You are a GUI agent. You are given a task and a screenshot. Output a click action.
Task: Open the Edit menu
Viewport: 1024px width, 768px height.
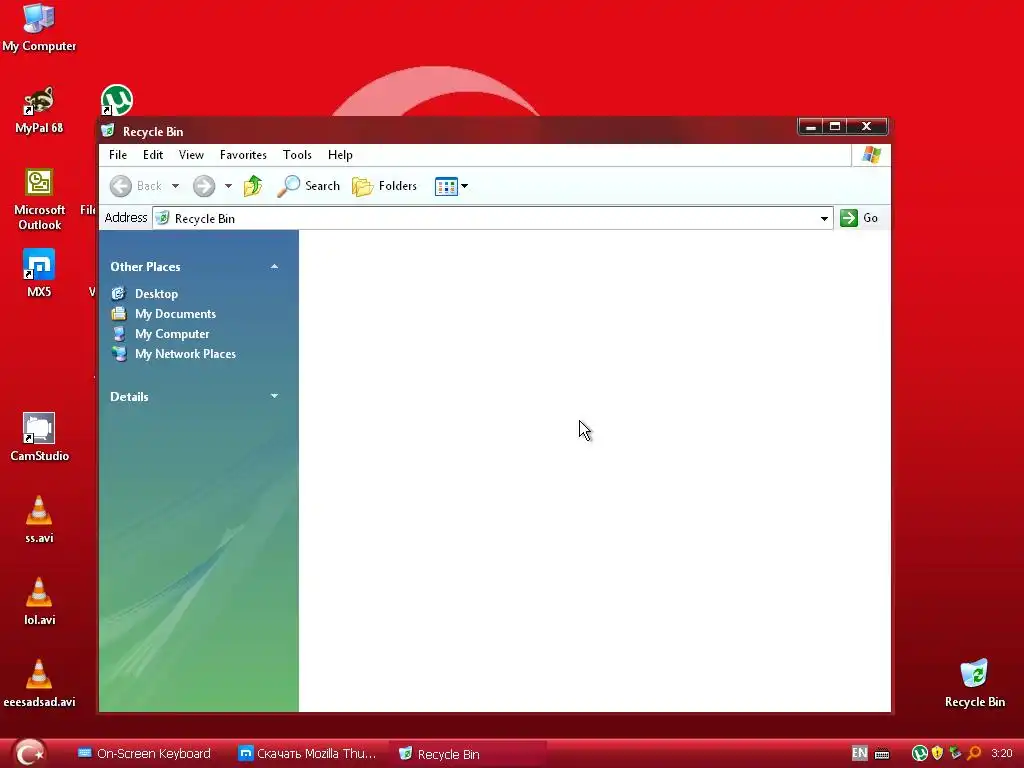[x=153, y=155]
